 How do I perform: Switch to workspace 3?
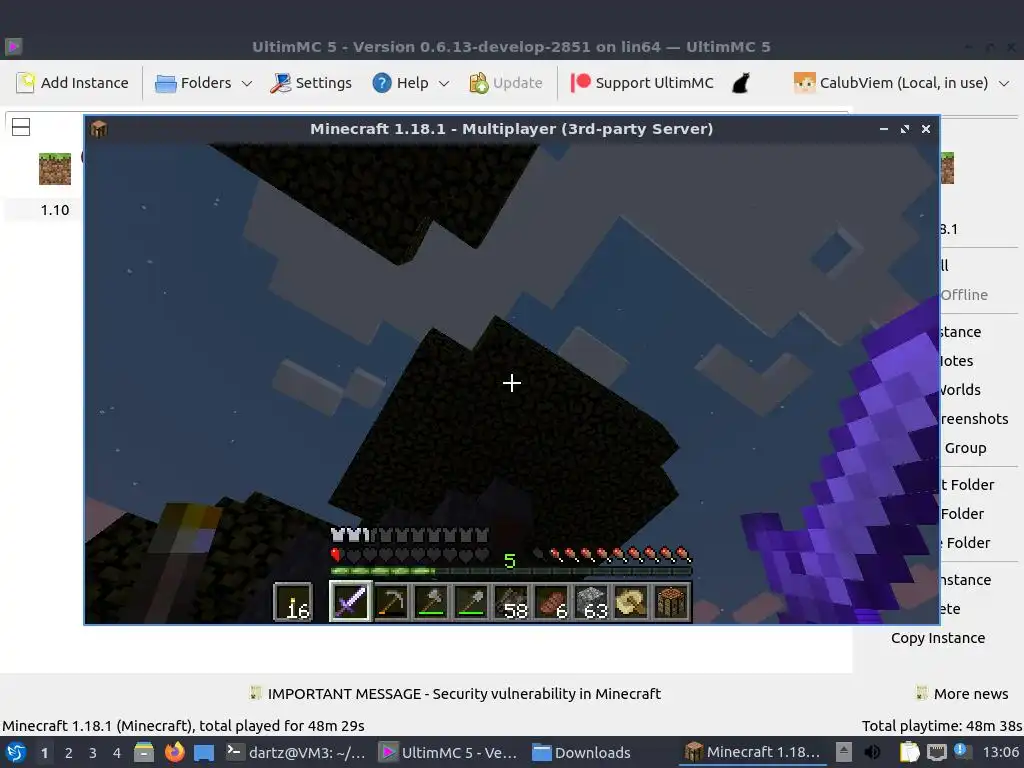point(93,753)
